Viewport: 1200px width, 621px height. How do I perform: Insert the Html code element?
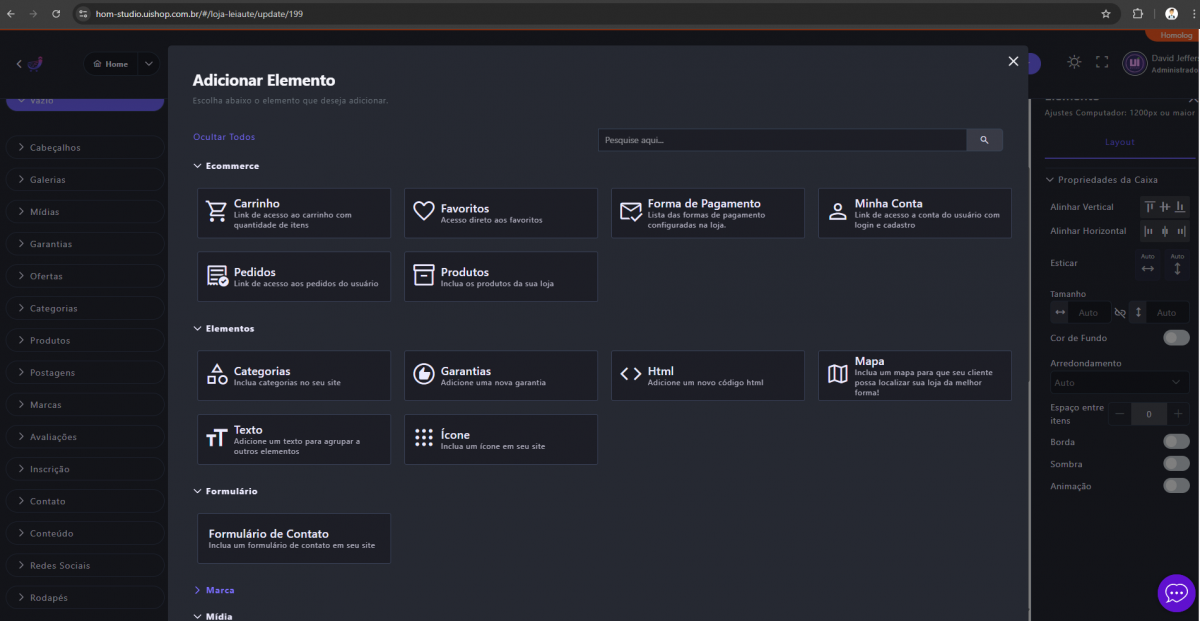[x=707, y=375]
